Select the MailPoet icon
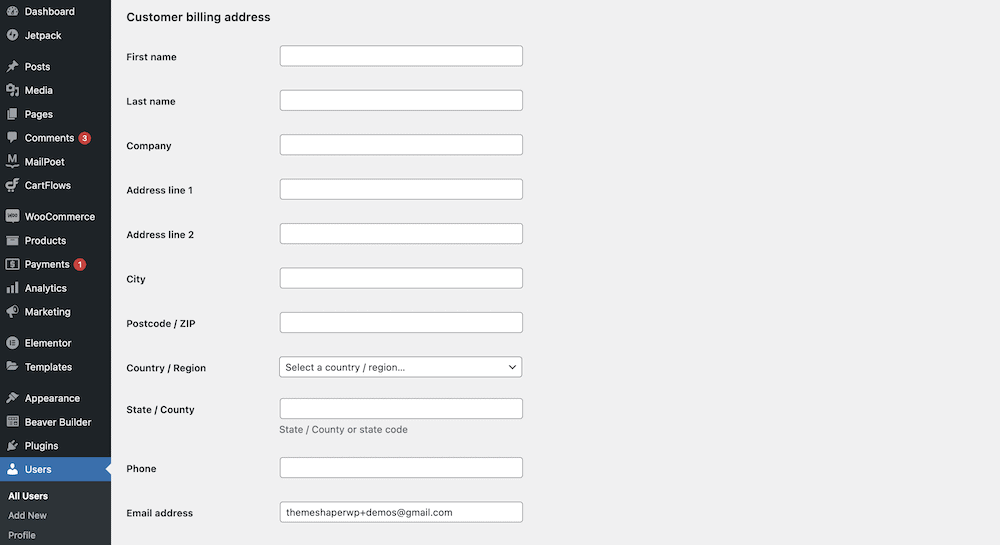Screen dimensions: 1000x545 click(12, 161)
